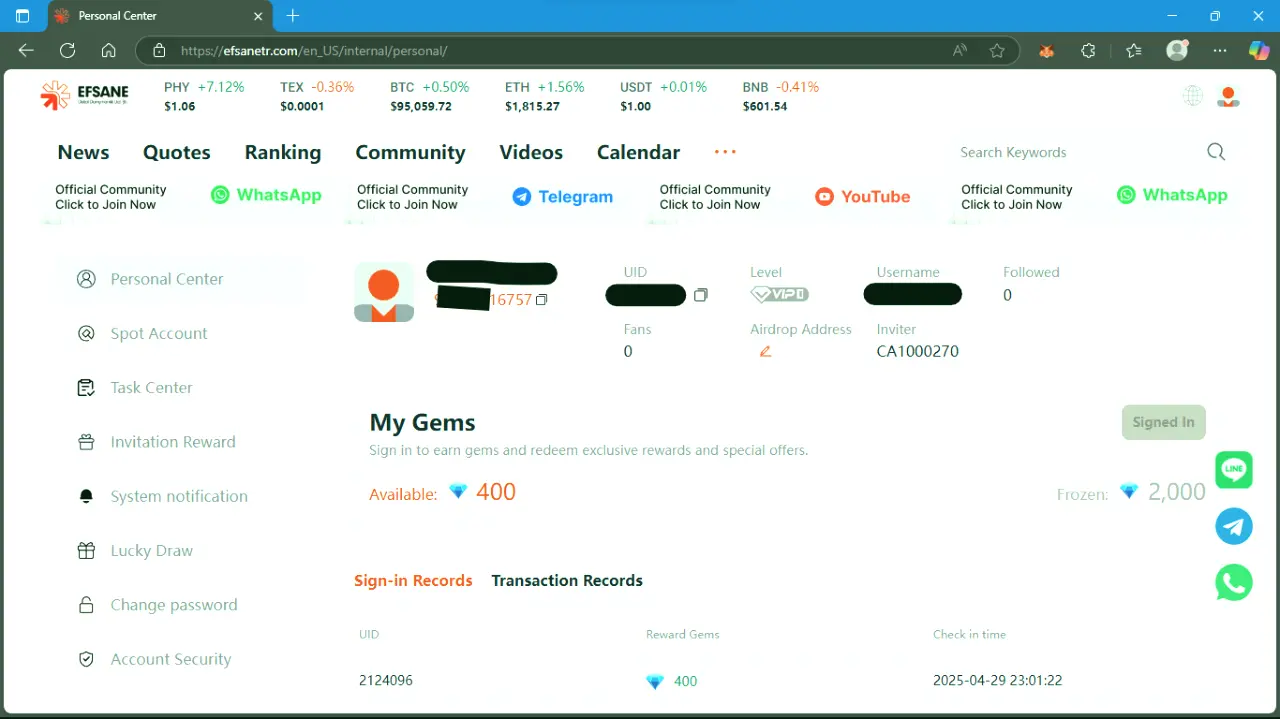Go to browser home page

pos(109,50)
